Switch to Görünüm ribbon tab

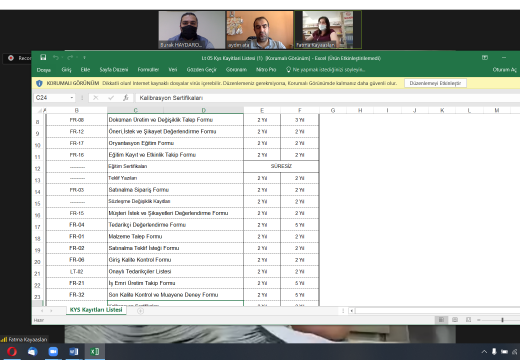click(x=236, y=70)
